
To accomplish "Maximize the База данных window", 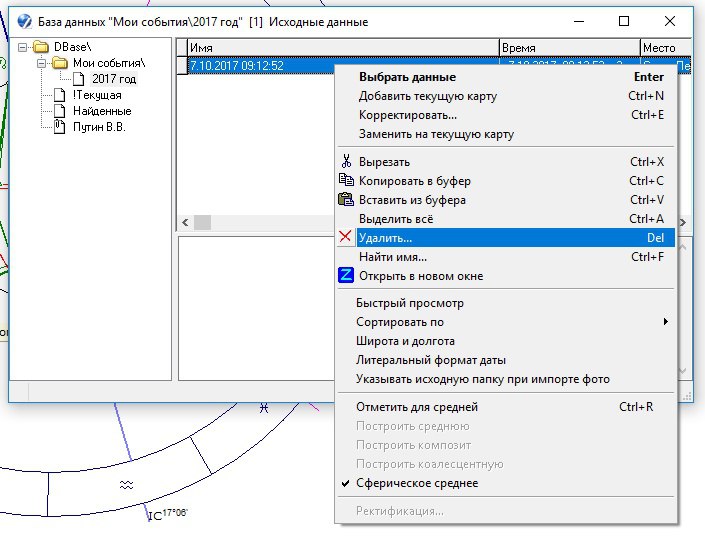I will point(624,21).
